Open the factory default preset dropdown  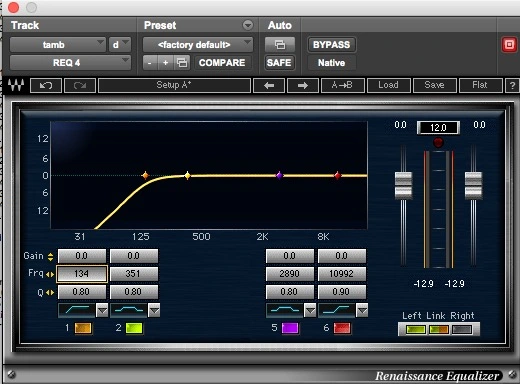click(198, 45)
